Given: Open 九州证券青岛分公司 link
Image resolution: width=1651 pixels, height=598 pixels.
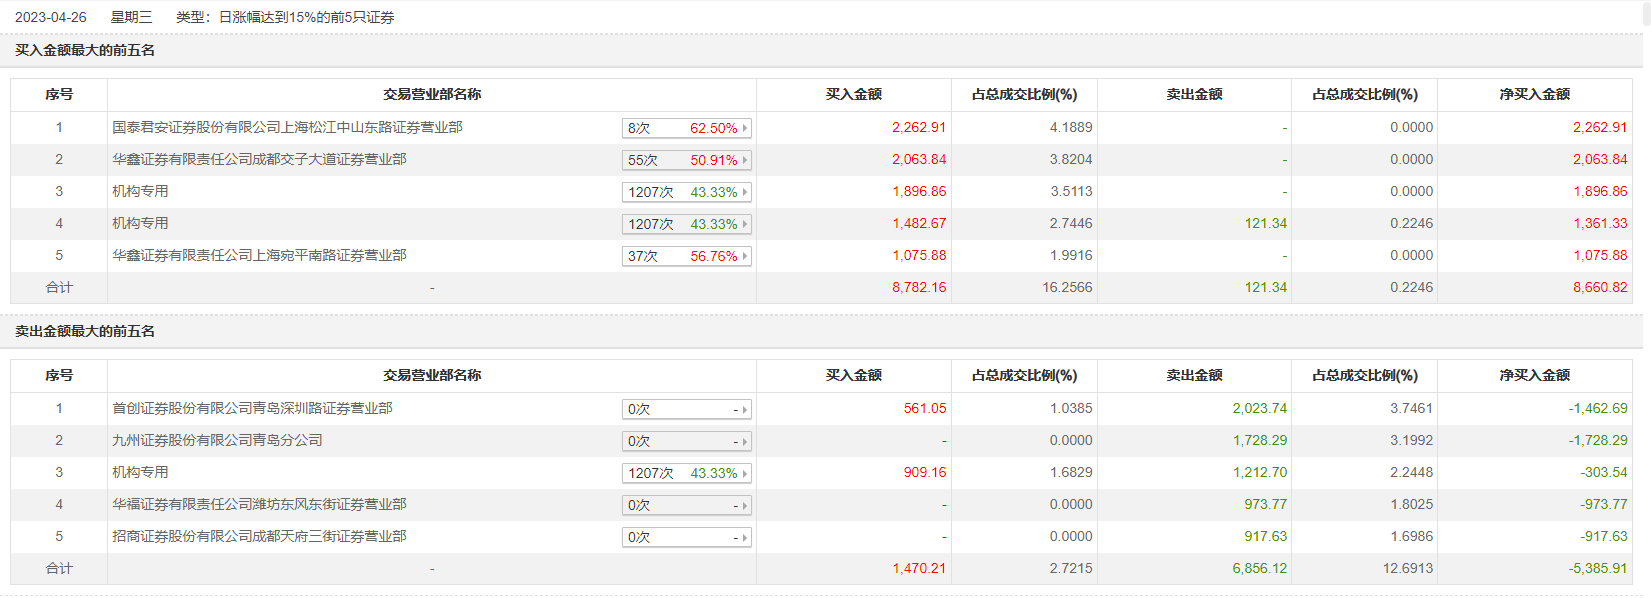Looking at the screenshot, I should [217, 441].
